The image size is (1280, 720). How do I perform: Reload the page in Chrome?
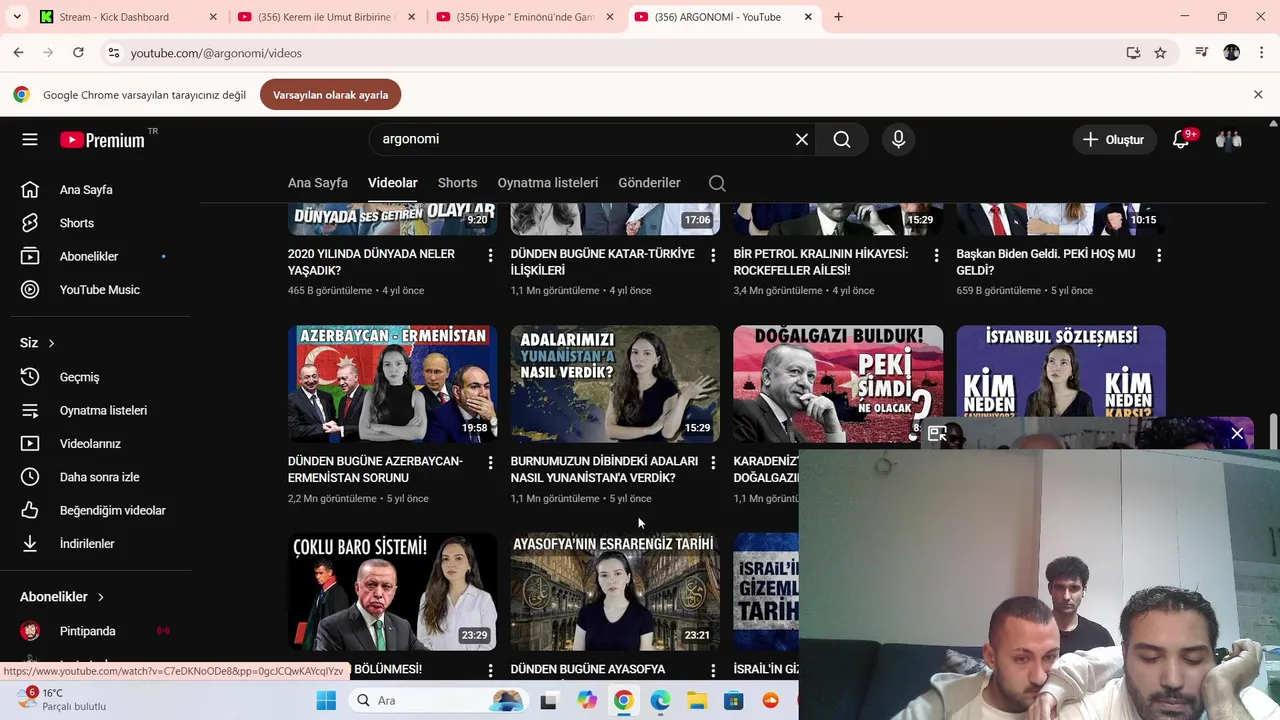coord(78,53)
